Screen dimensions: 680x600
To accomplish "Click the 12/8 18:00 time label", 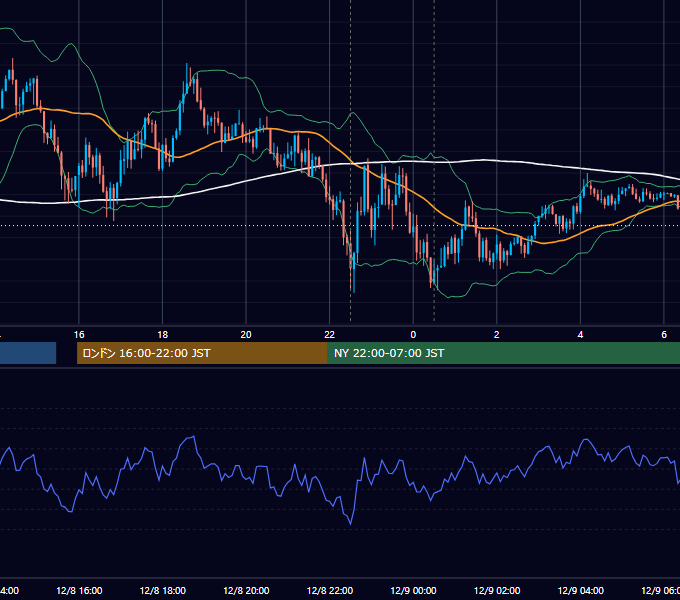I will click(163, 590).
